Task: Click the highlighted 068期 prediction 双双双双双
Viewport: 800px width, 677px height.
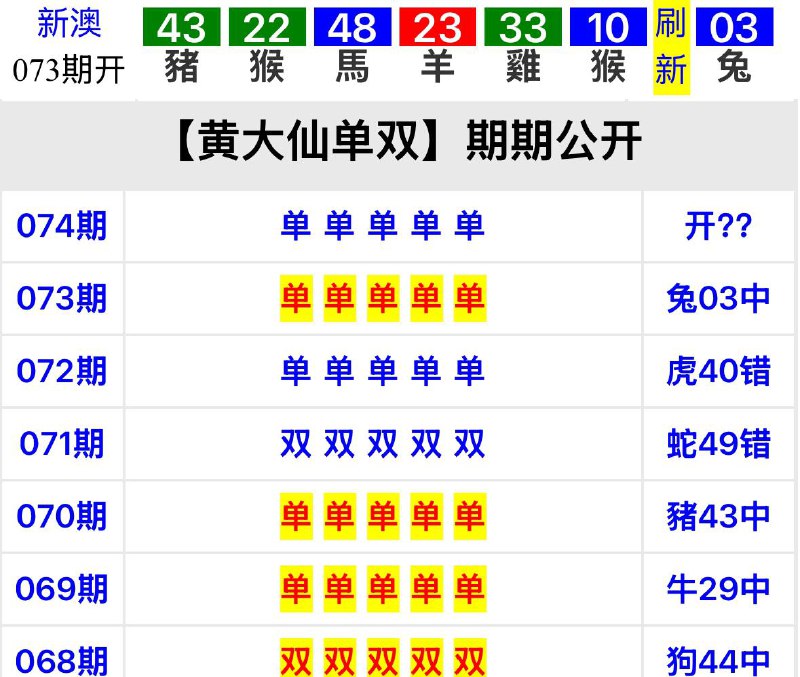Action: click(383, 658)
